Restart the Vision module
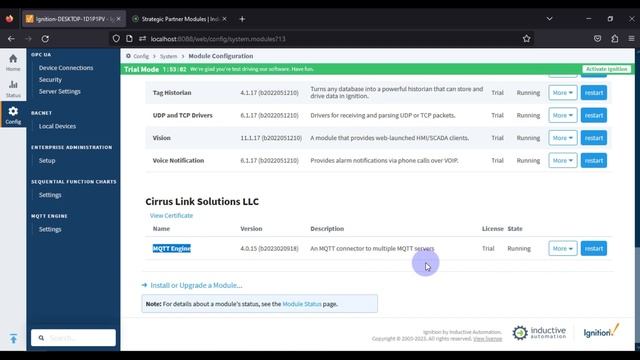The width and height of the screenshot is (640, 360). 593,138
